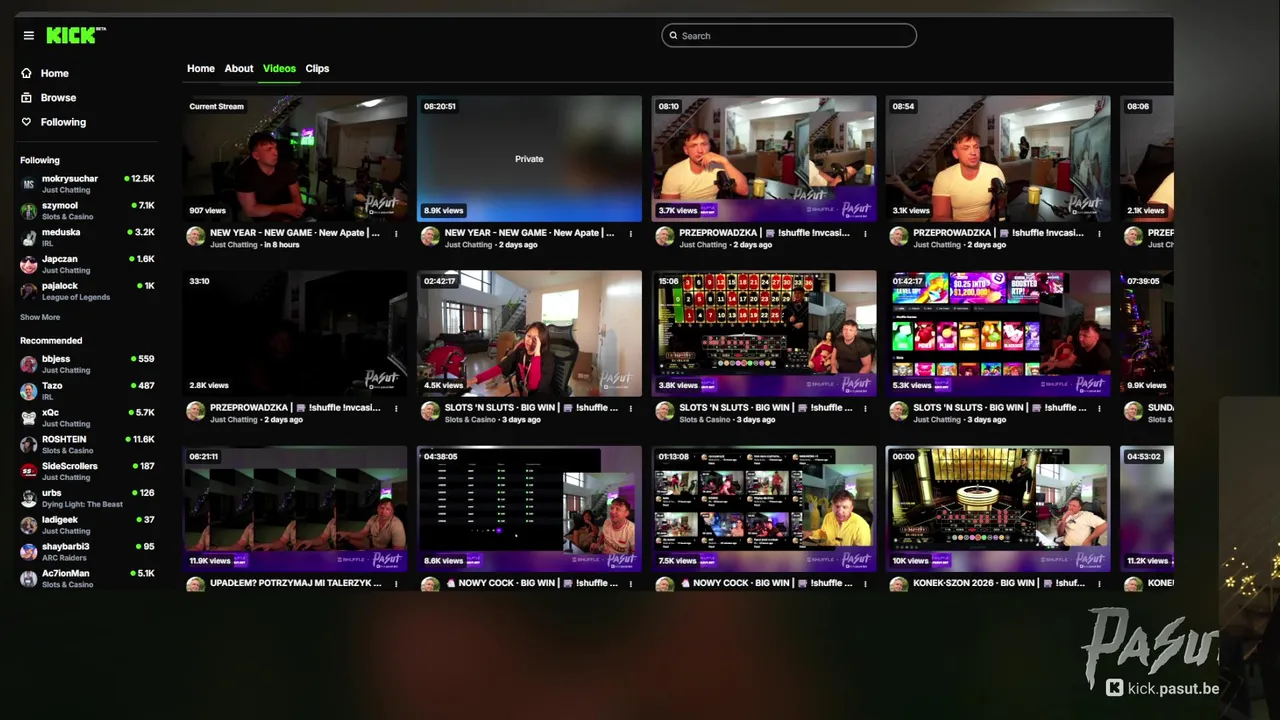The width and height of the screenshot is (1280, 720).
Task: Click the search magnifier icon
Action: point(673,36)
